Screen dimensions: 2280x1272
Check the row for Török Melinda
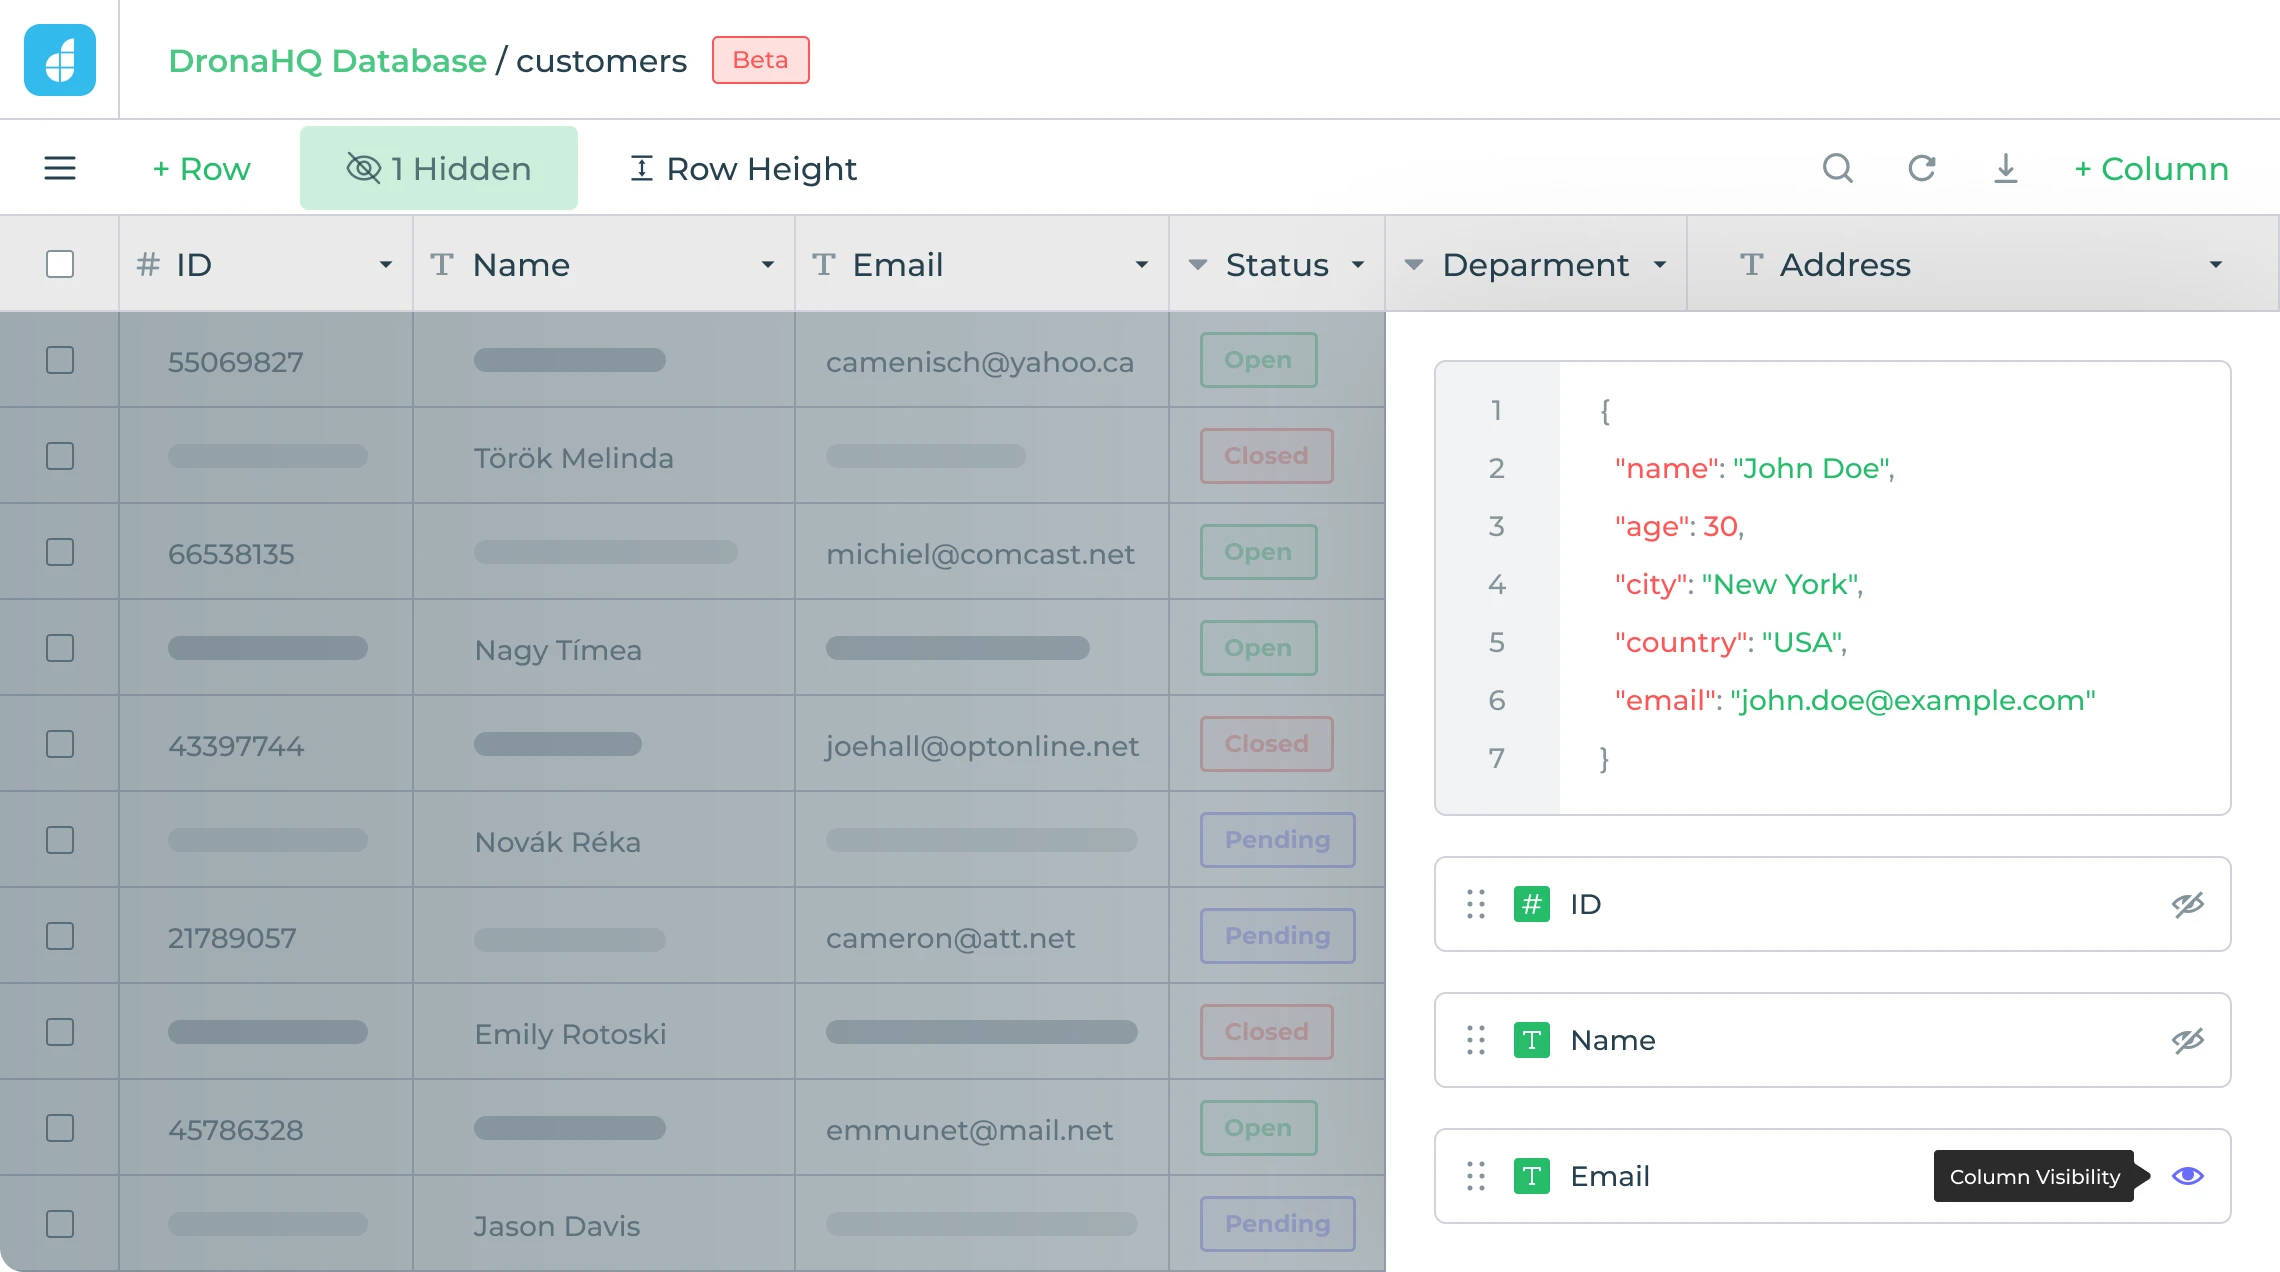pos(60,456)
